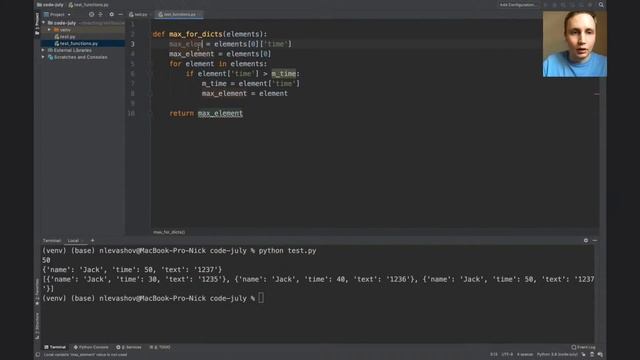Click the 'for element in elements:' line

pyautogui.click(x=218, y=64)
